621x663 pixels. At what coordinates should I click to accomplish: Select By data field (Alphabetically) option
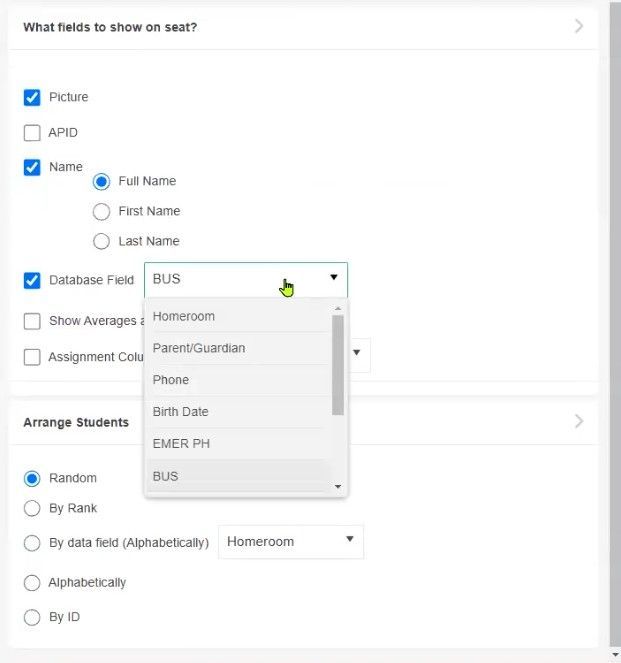[x=32, y=543]
